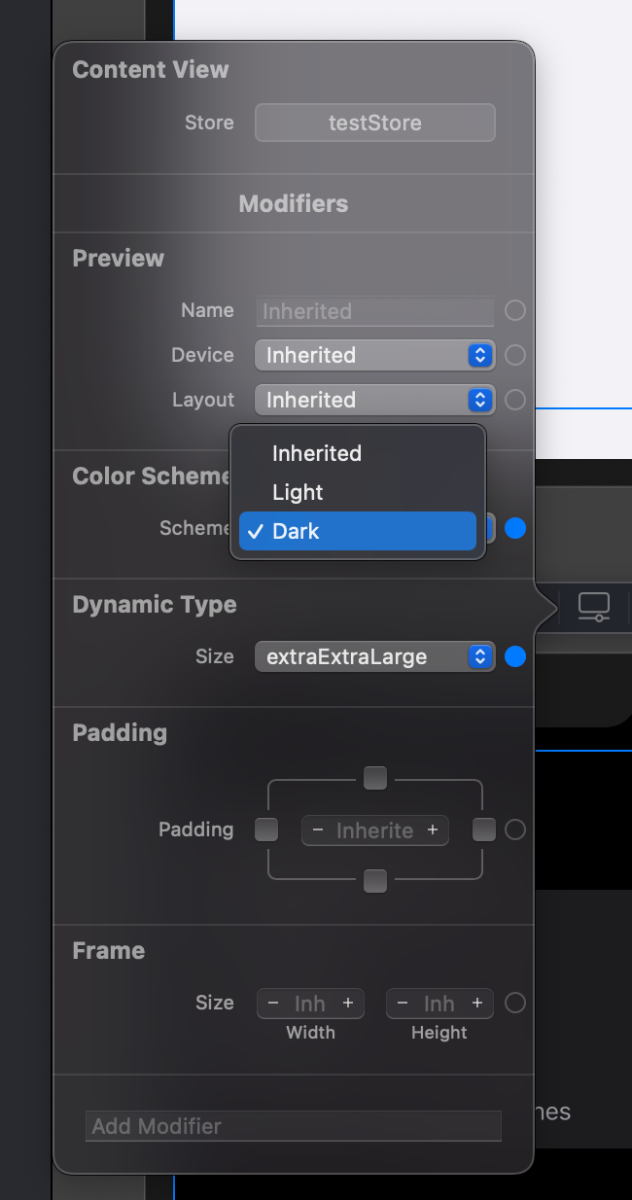Increase padding with the plus stepper
Image resolution: width=632 pixels, height=1200 pixels.
(433, 830)
